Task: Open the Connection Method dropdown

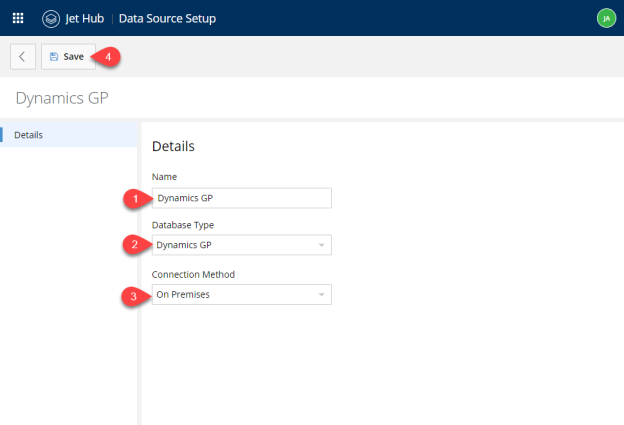Action: click(242, 294)
